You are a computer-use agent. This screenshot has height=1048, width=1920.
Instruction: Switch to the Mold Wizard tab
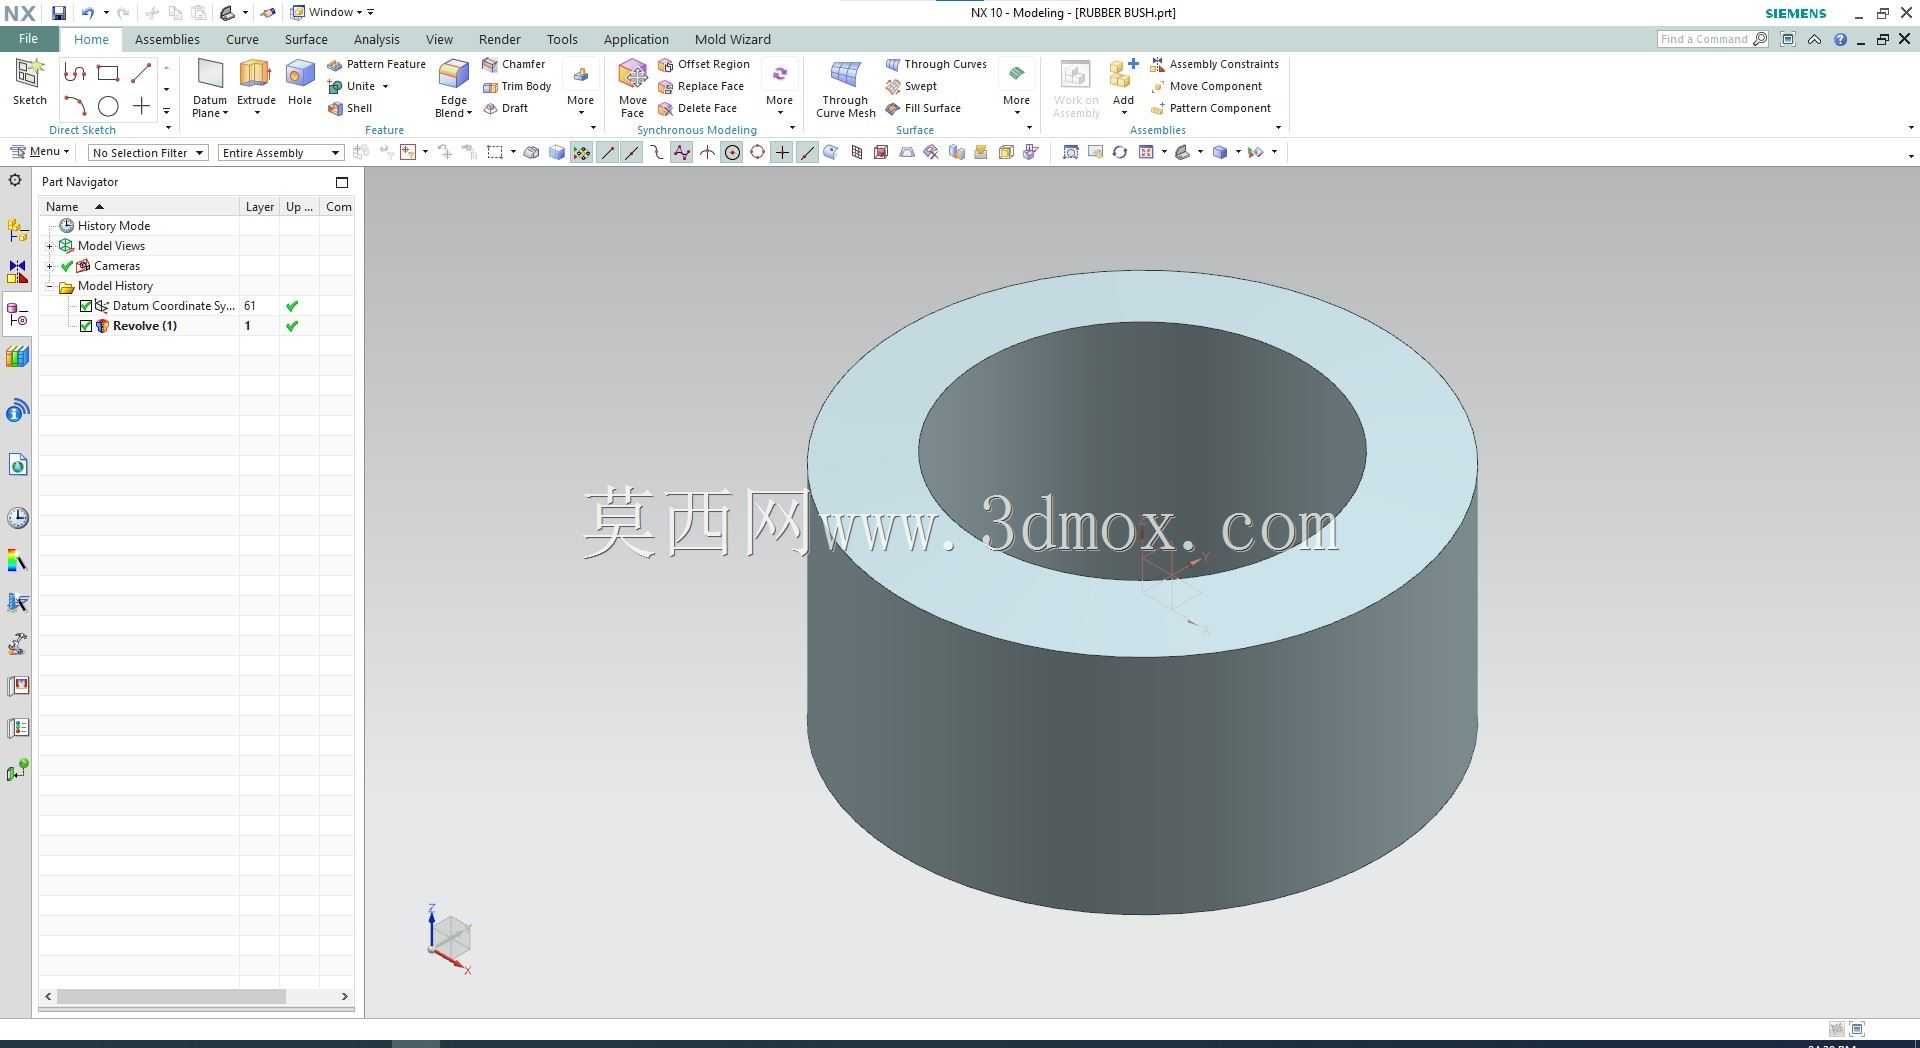(732, 40)
